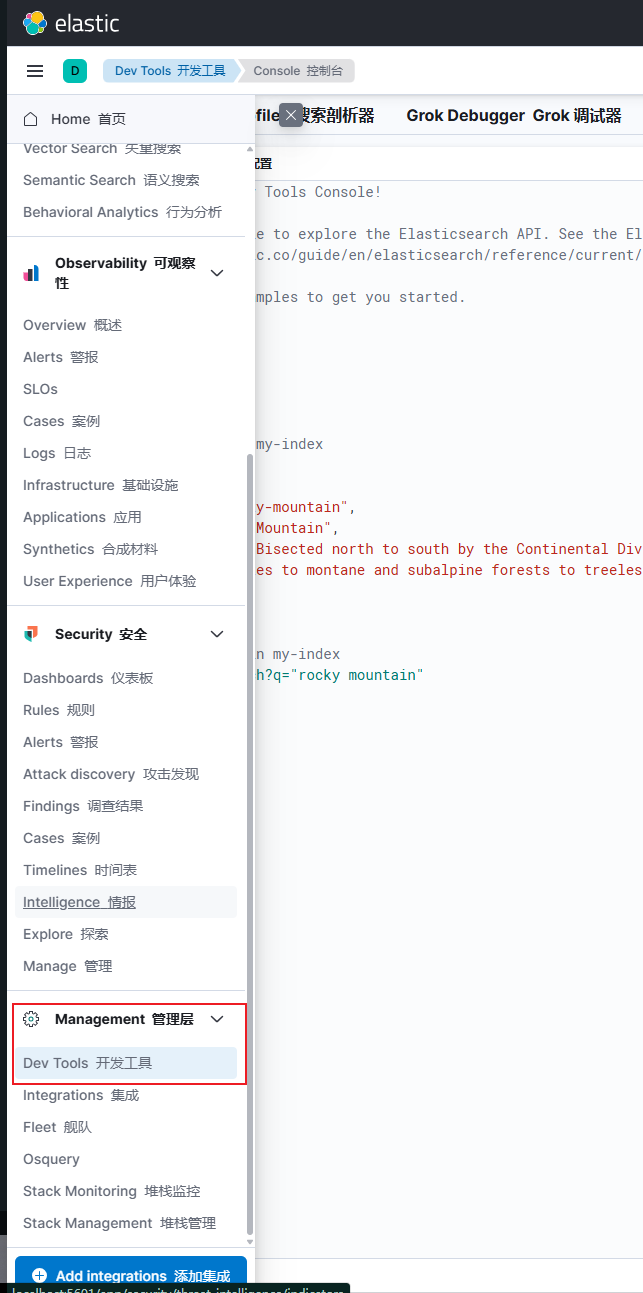Open Alerts under Observability
This screenshot has width=643, height=1293.
pos(61,357)
